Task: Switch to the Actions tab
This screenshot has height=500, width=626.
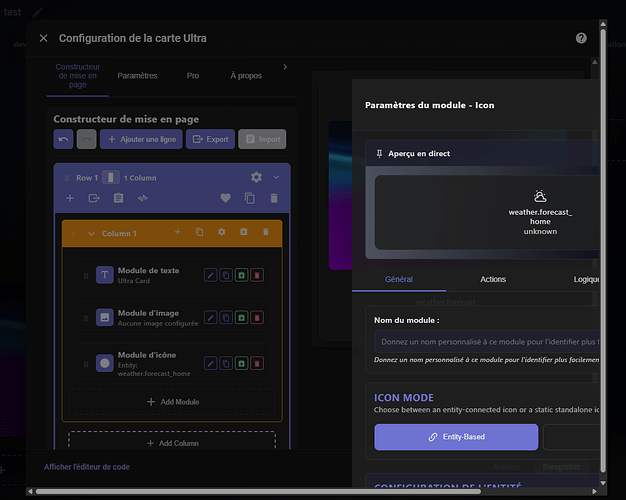Action: [x=493, y=279]
